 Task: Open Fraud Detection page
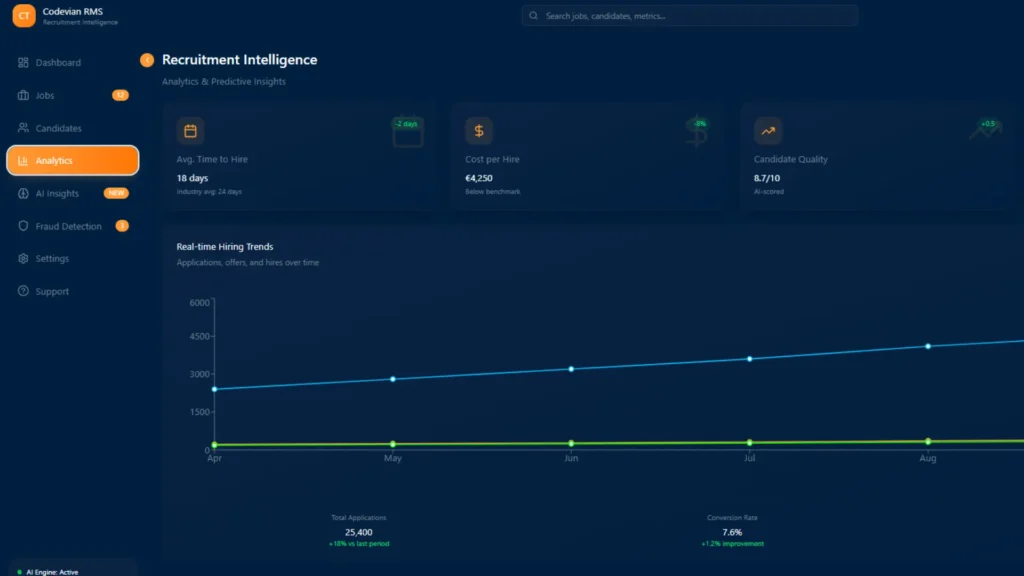point(68,227)
